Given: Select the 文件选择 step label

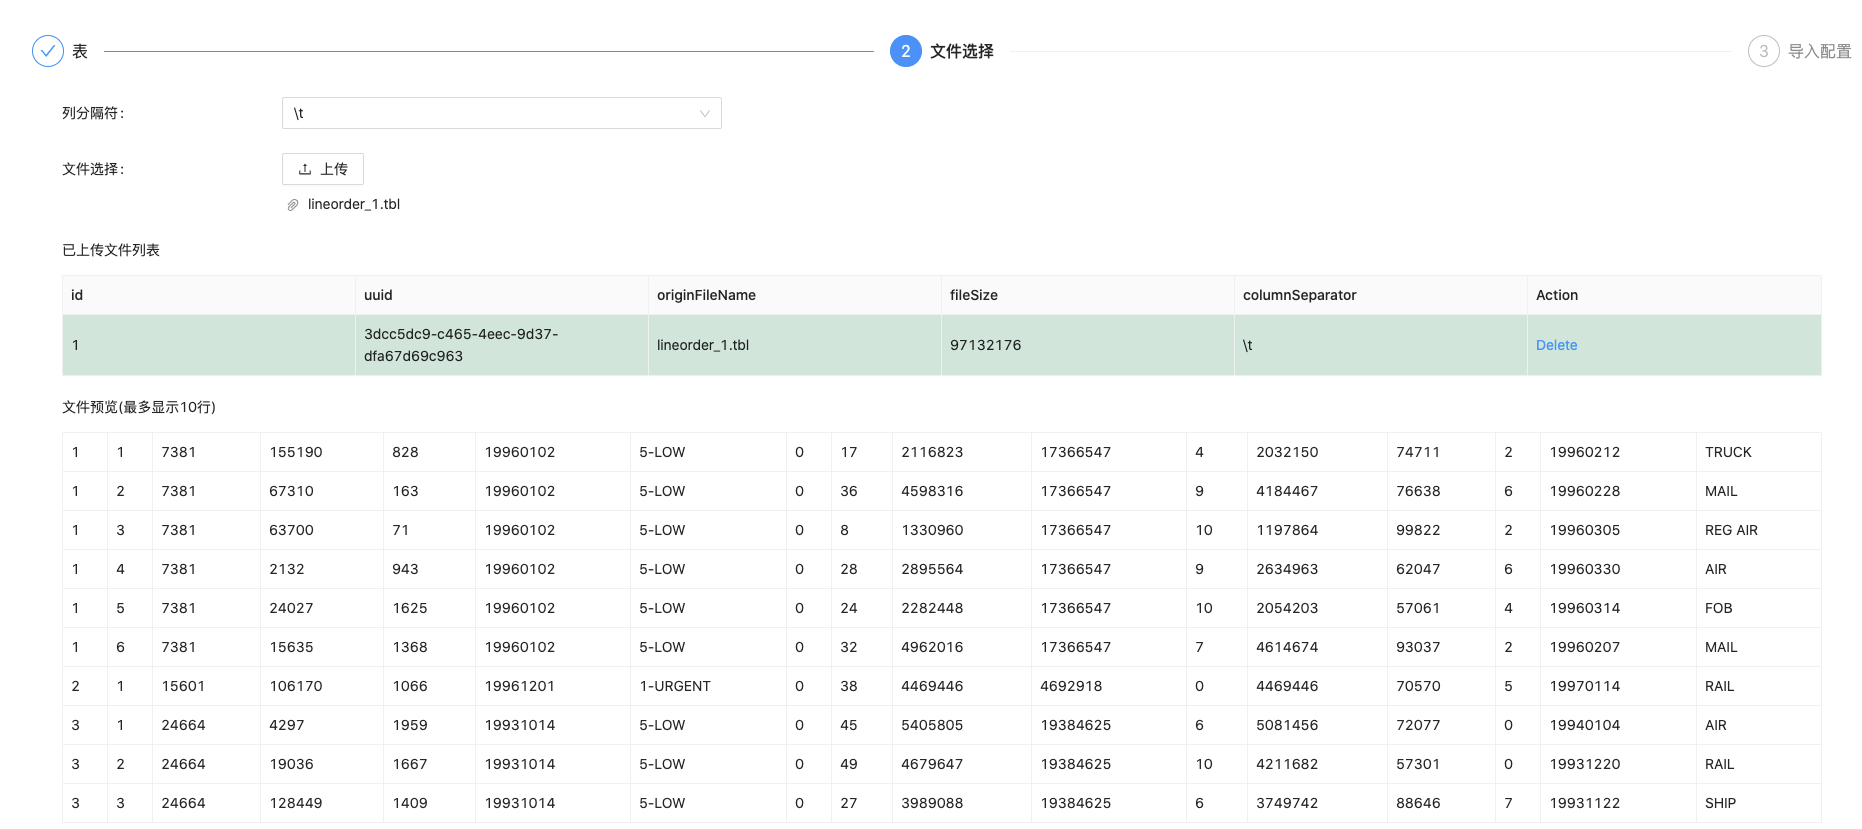Looking at the screenshot, I should (x=962, y=51).
